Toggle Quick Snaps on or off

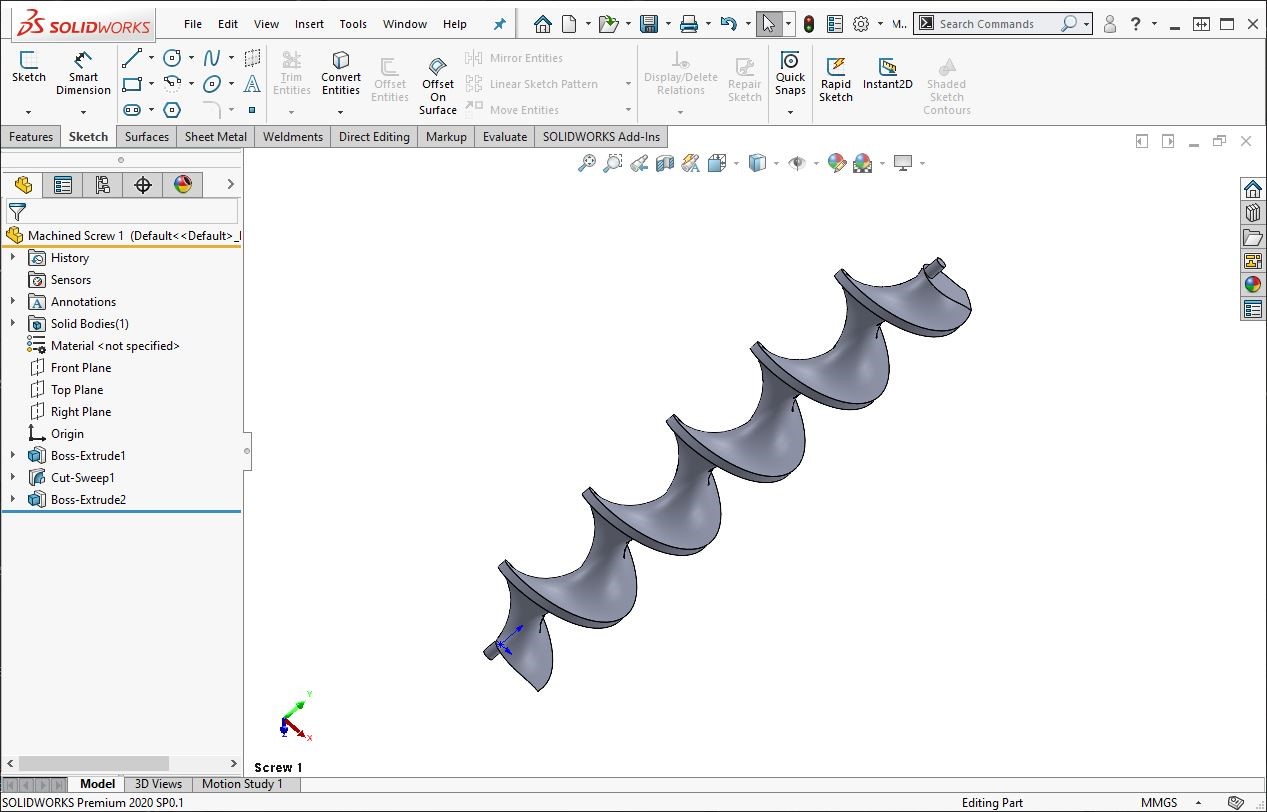point(790,73)
